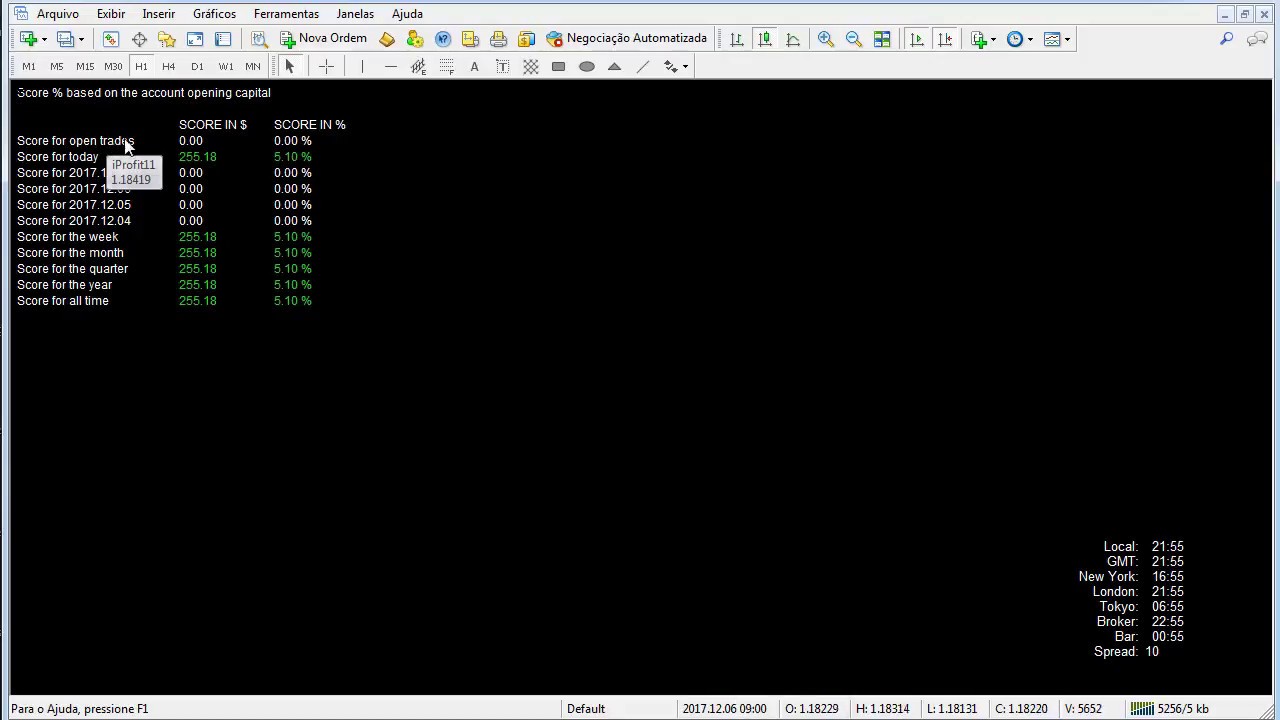Expand the profiles dropdown arrow
This screenshot has height=720, width=1280.
coord(81,40)
